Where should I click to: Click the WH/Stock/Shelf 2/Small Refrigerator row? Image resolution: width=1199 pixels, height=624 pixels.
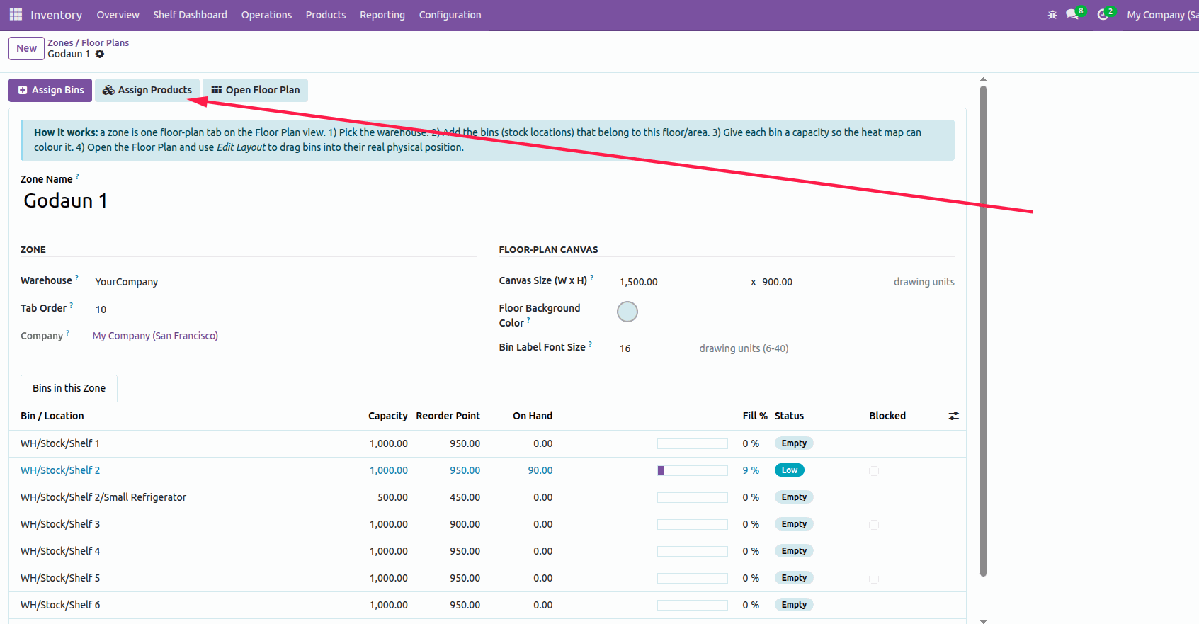click(x=487, y=498)
